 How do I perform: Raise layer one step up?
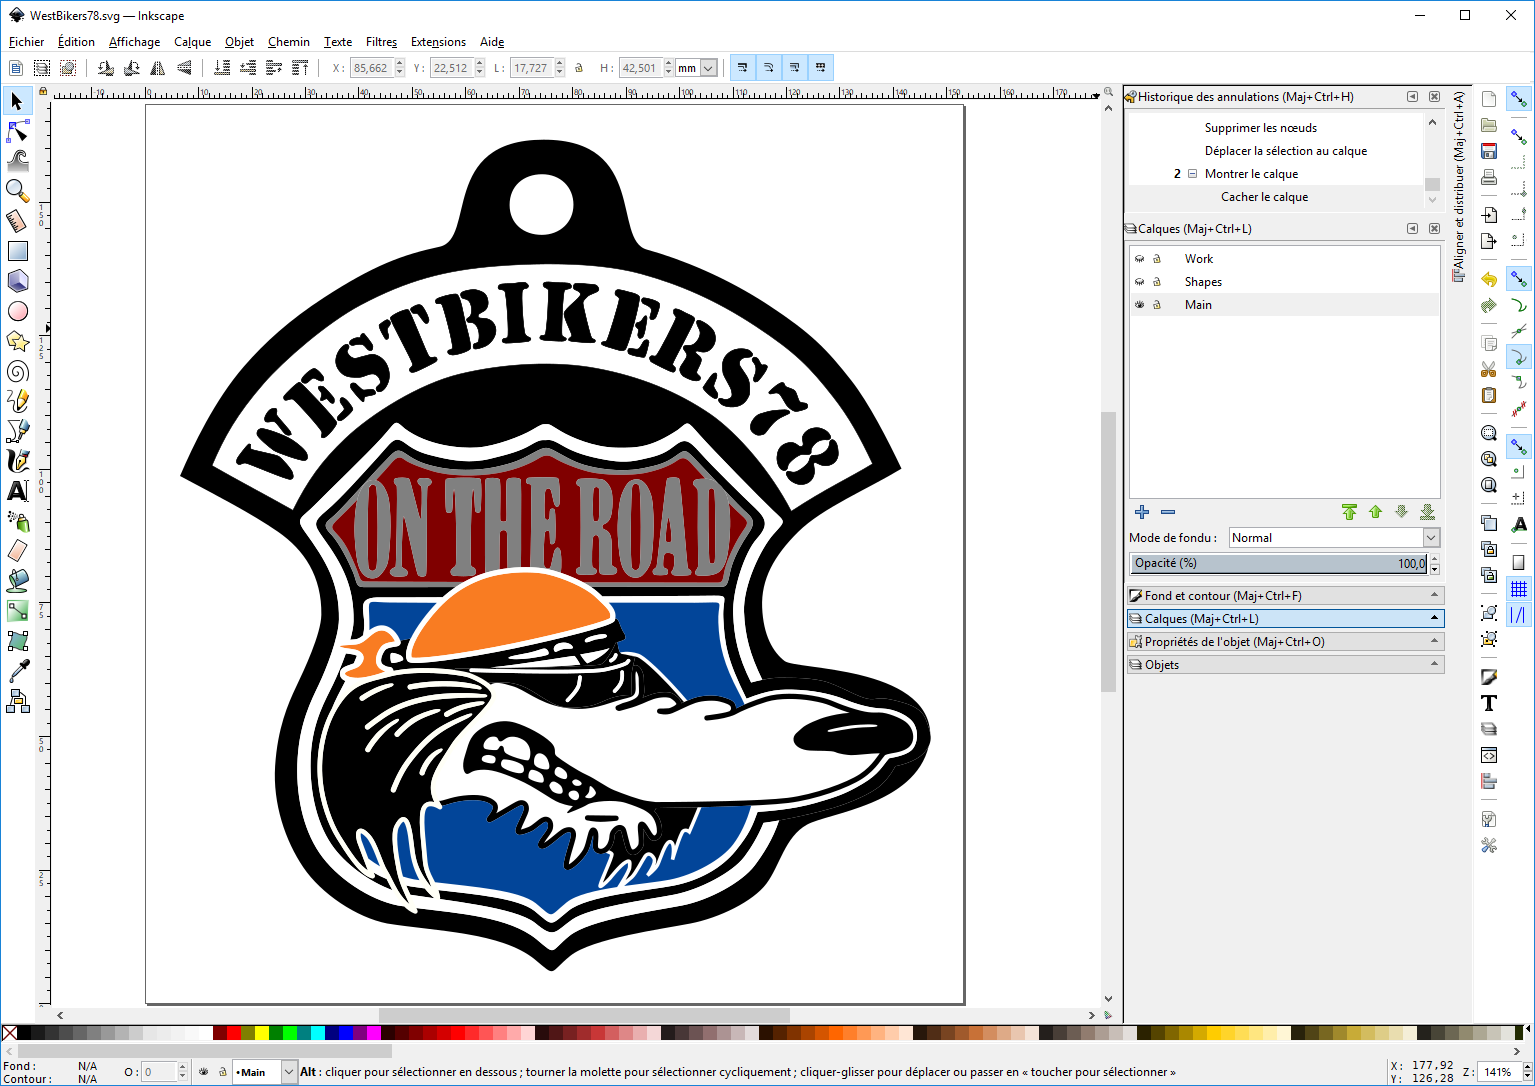pos(1375,512)
